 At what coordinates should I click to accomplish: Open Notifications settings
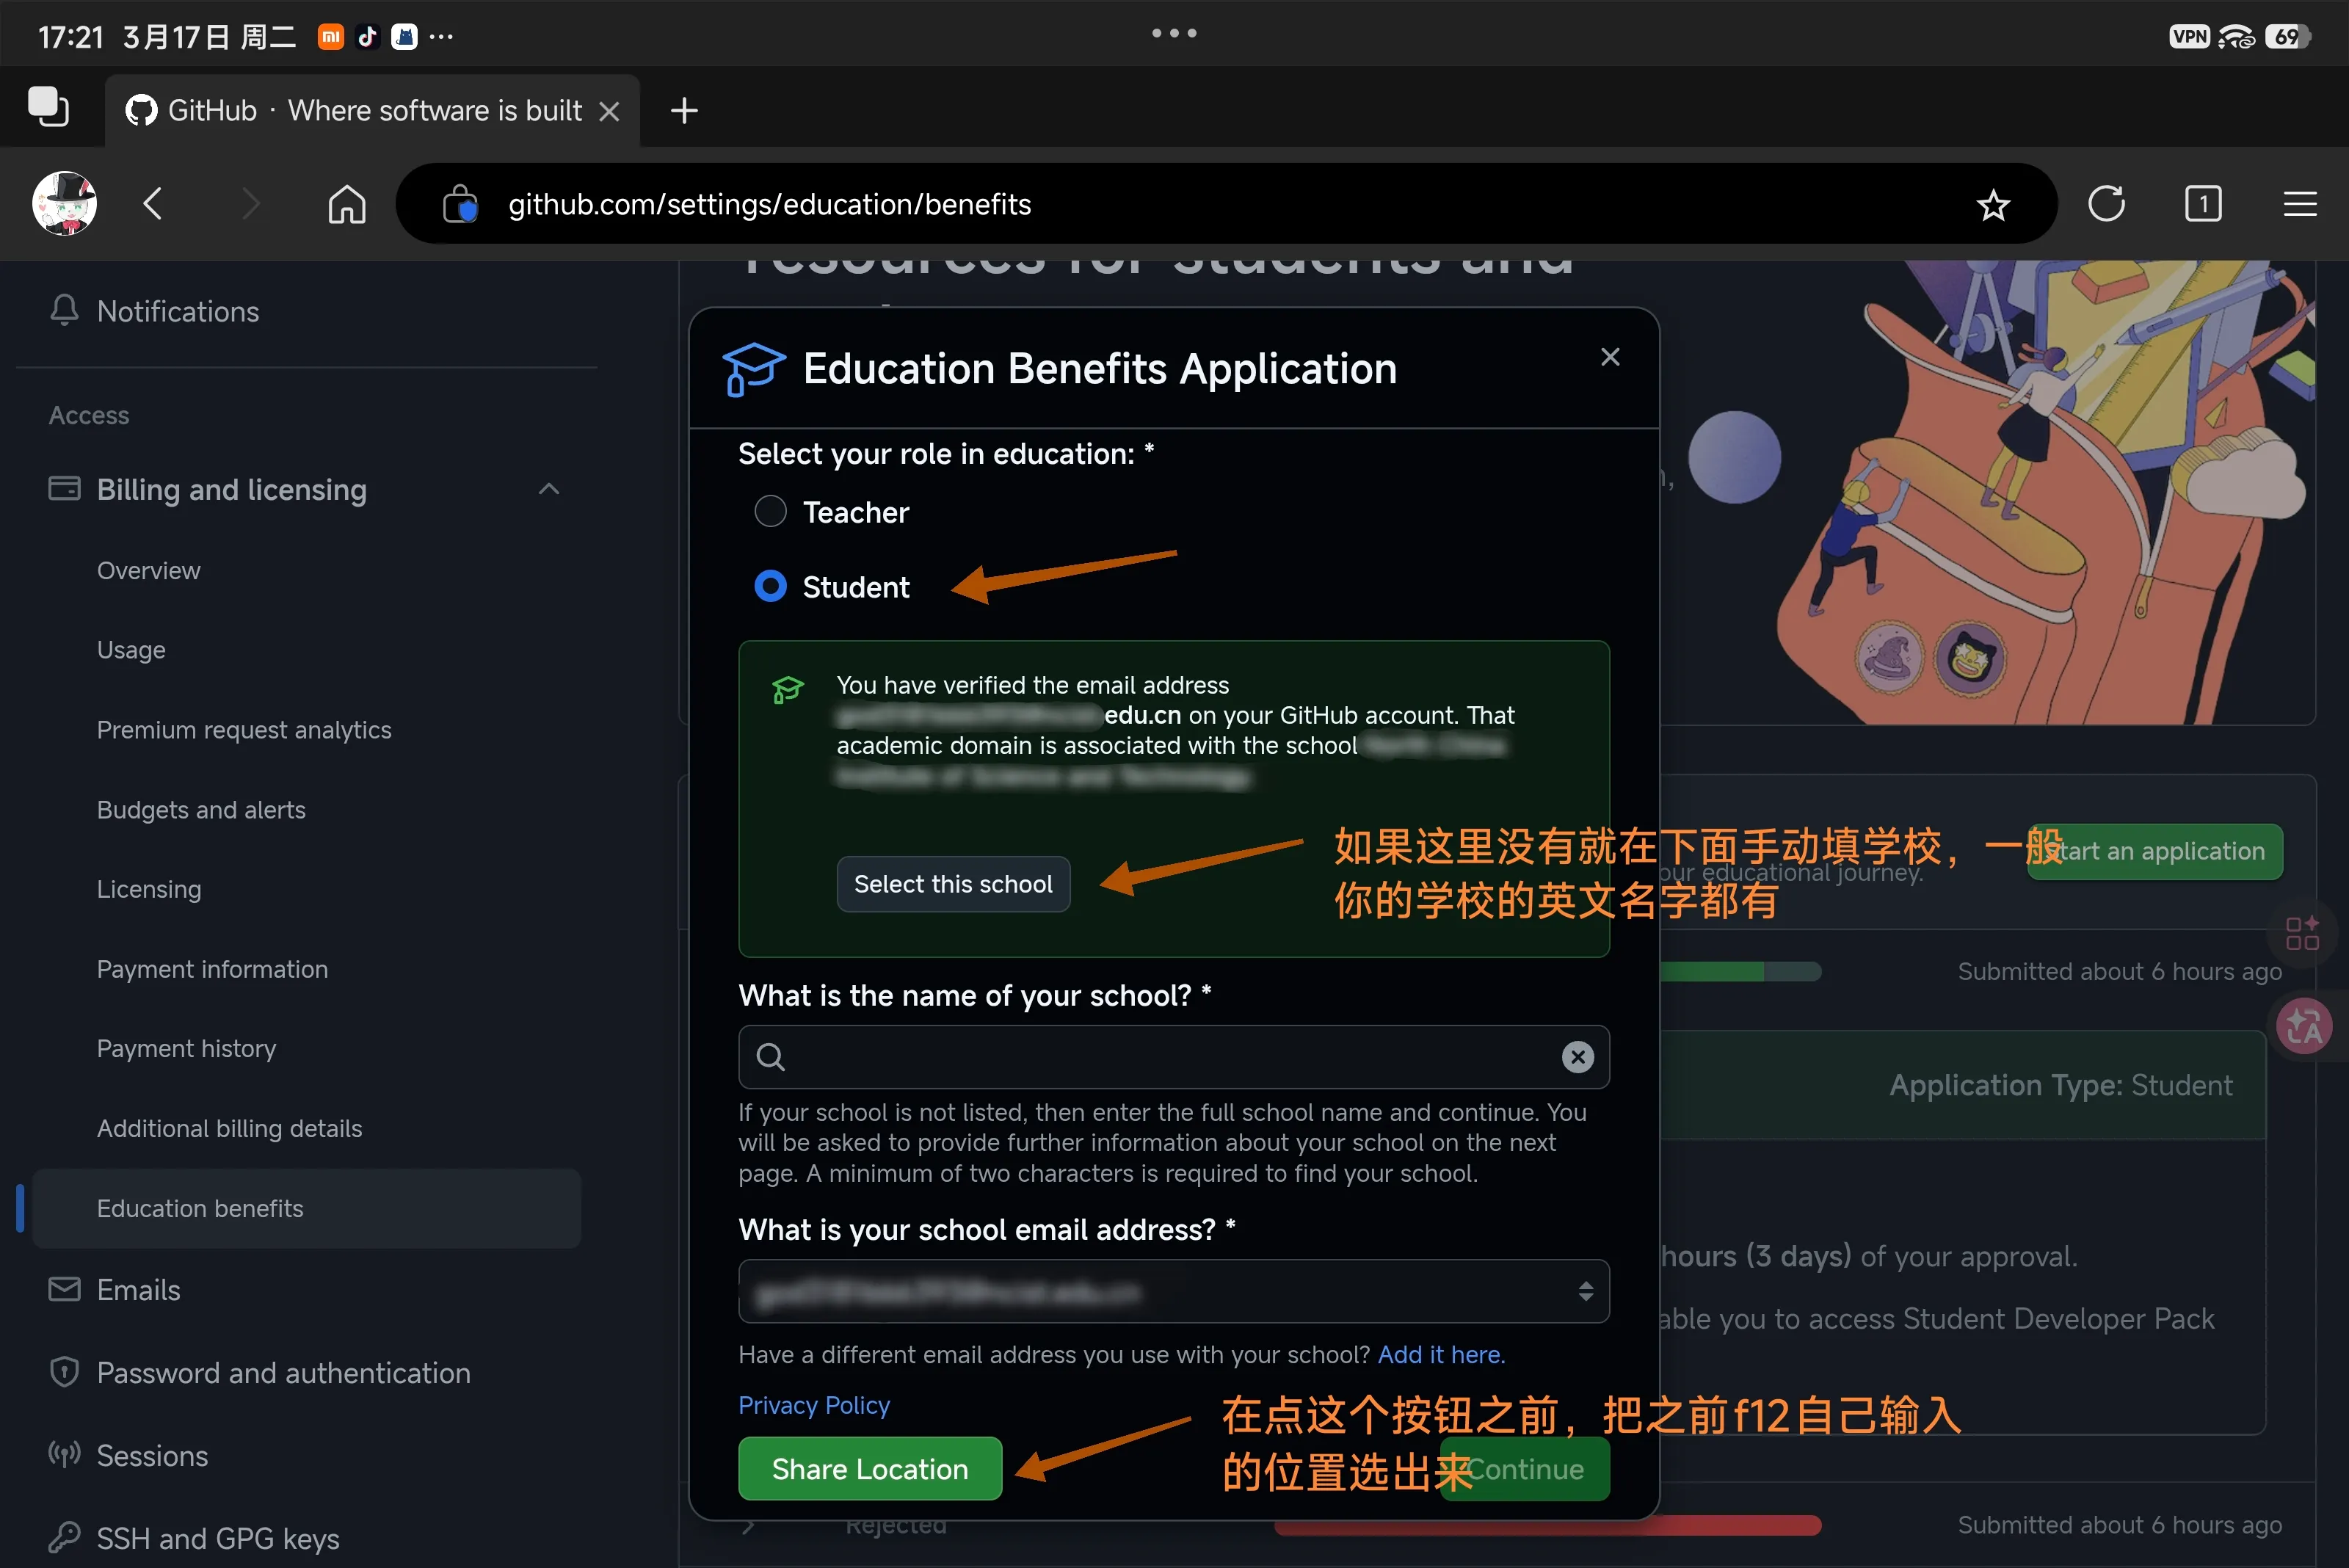(177, 312)
